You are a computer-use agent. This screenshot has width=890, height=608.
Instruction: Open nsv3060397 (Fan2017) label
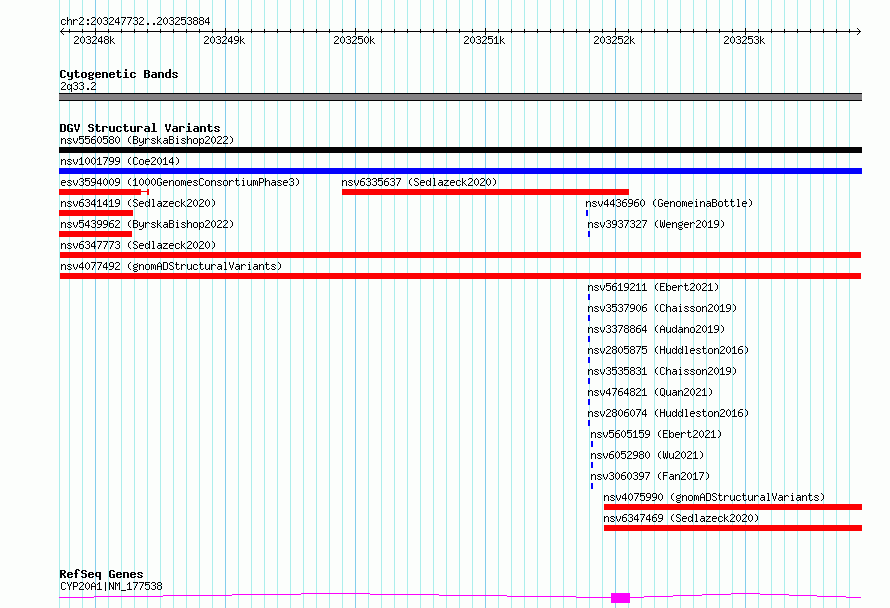pos(650,476)
